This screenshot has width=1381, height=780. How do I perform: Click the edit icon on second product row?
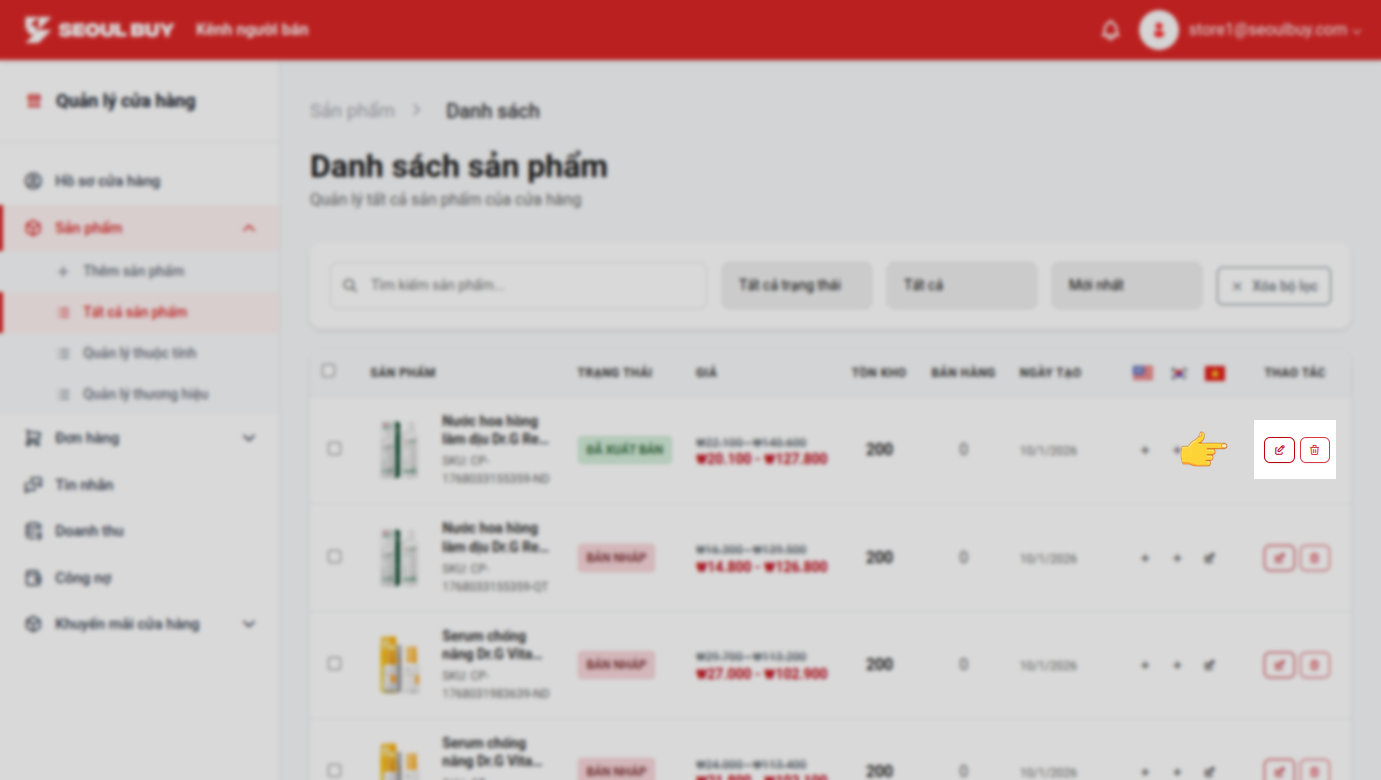(1279, 557)
